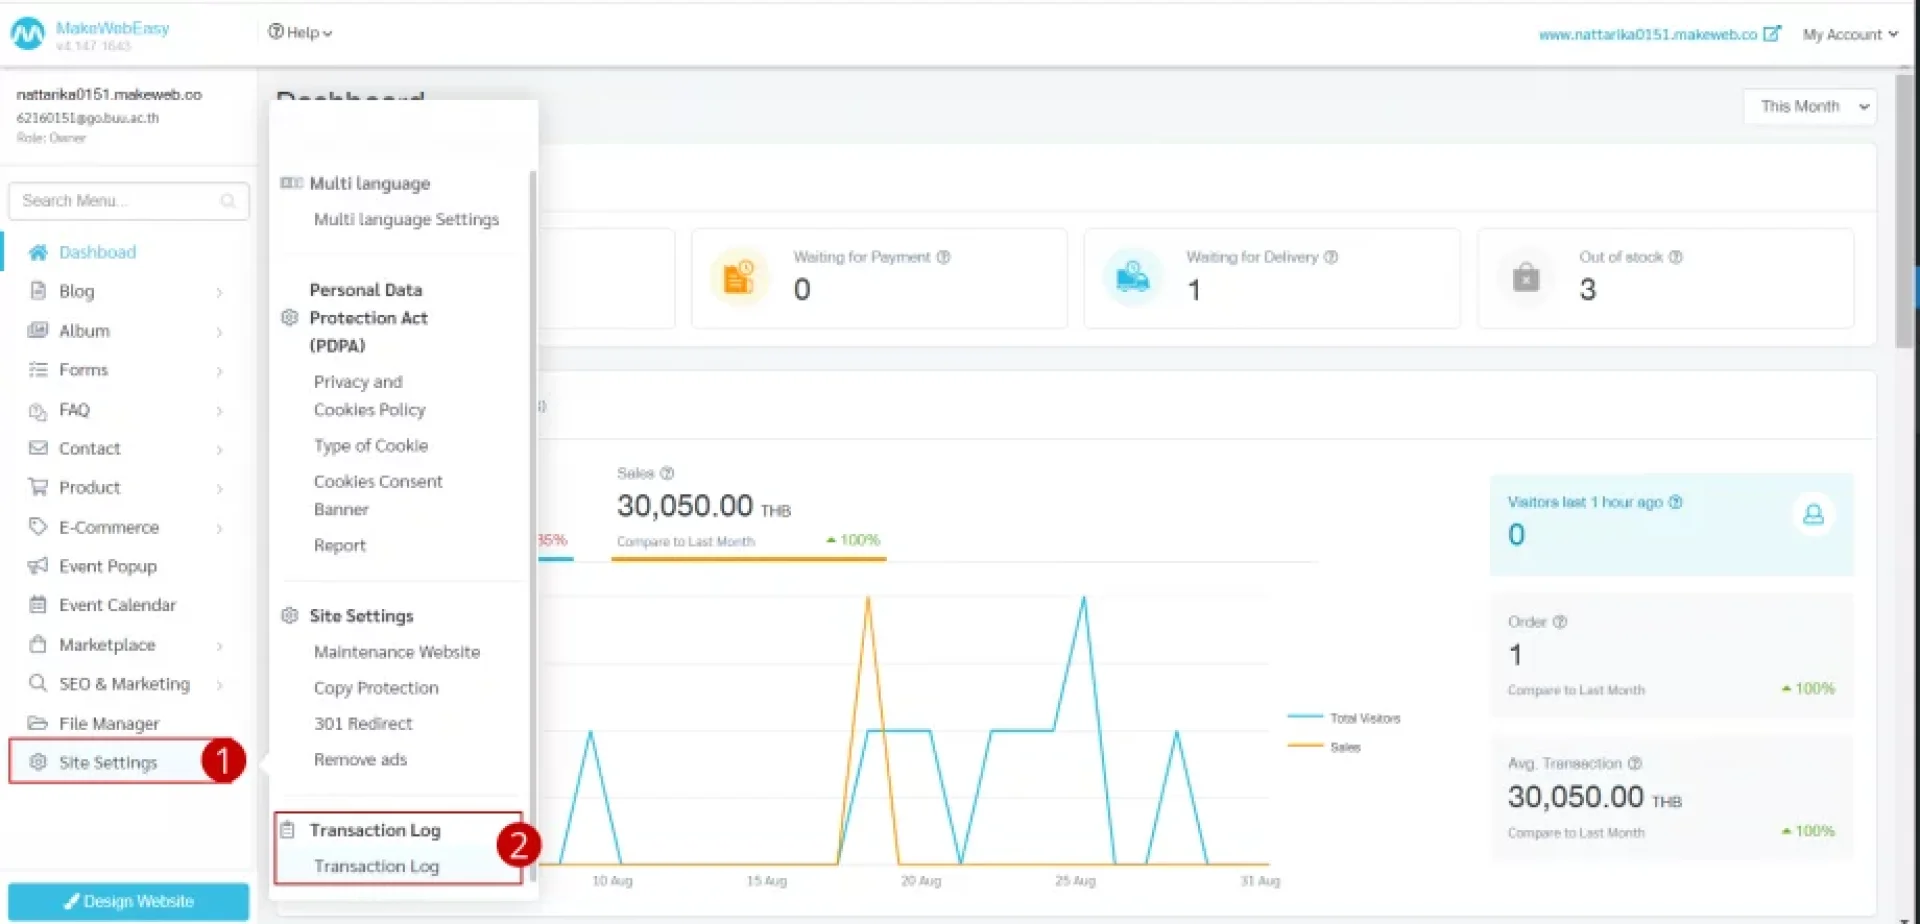The height and width of the screenshot is (924, 1920).
Task: Click the visitor user icon in visitors card
Action: pos(1813,515)
